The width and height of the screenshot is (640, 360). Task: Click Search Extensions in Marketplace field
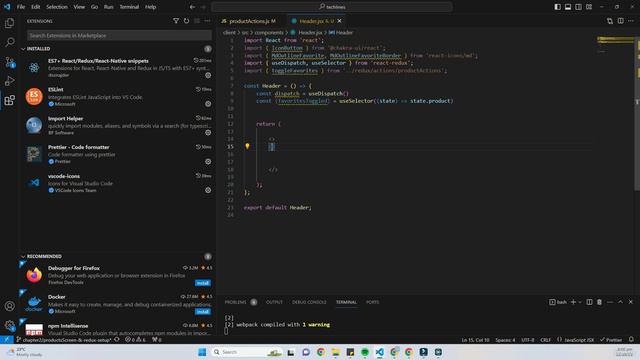coord(119,36)
